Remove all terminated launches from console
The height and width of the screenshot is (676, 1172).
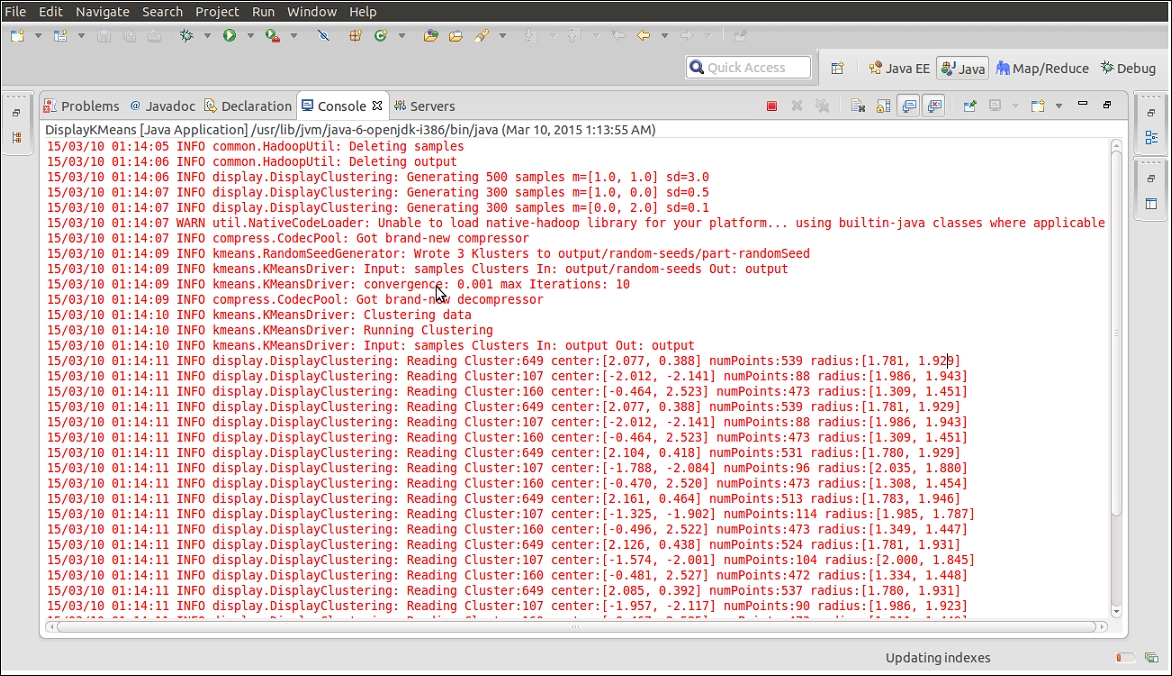pos(821,105)
